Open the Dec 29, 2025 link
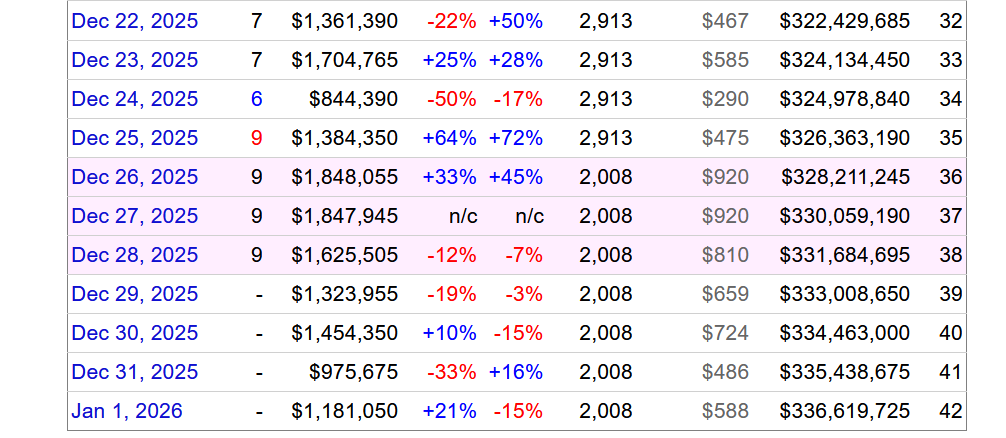Viewport: 1006px width, 438px height. [134, 294]
